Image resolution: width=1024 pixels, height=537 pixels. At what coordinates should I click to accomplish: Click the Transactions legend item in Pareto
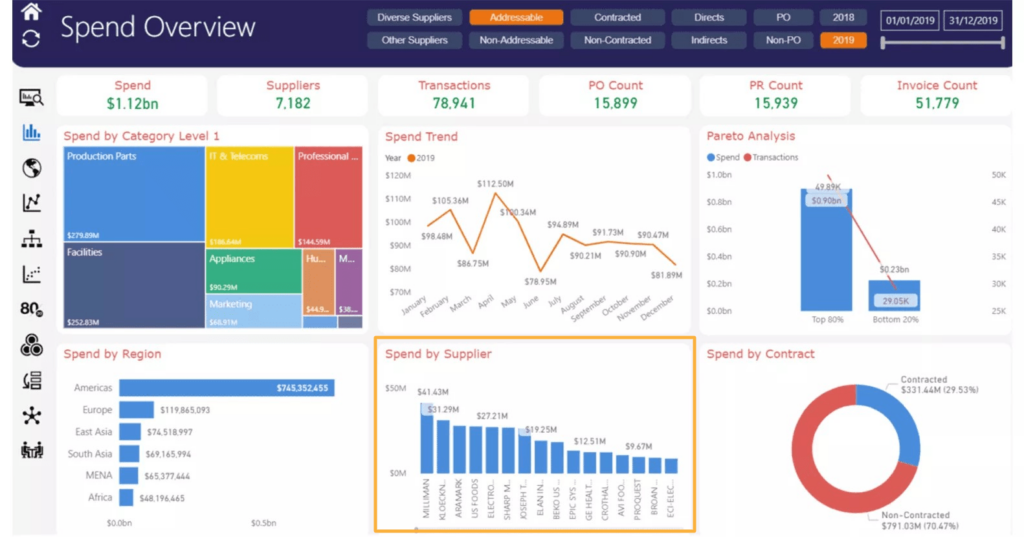pyautogui.click(x=771, y=157)
